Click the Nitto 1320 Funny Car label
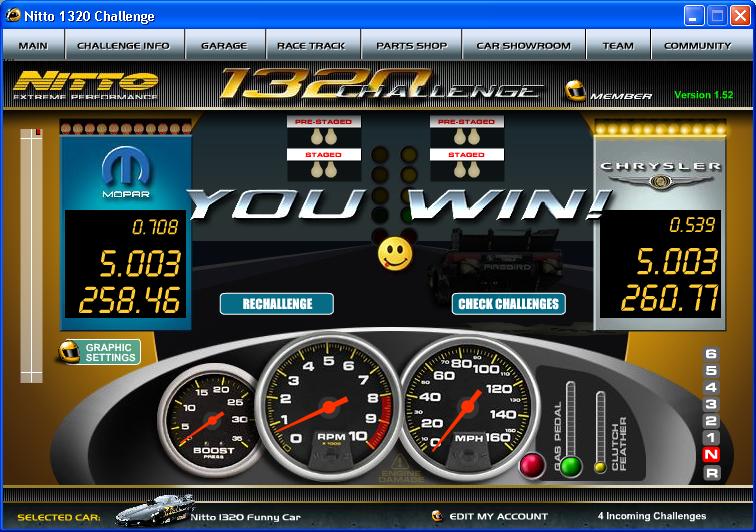The image size is (756, 532). point(245,517)
